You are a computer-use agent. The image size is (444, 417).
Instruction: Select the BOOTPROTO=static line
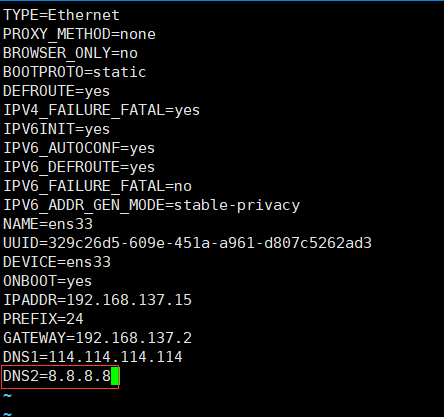point(75,72)
